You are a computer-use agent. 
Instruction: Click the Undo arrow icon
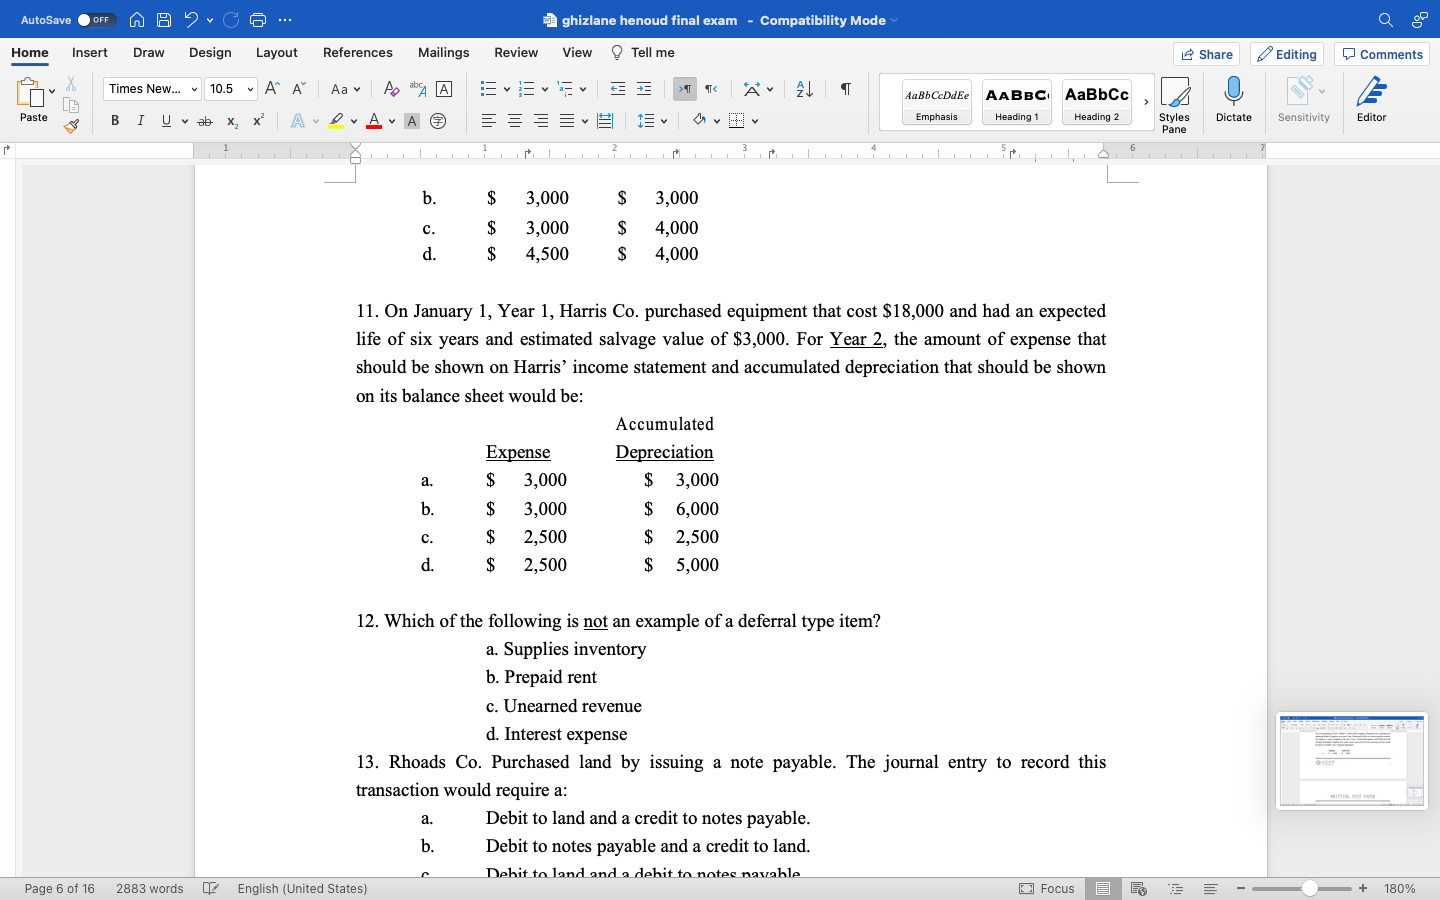pyautogui.click(x=191, y=20)
